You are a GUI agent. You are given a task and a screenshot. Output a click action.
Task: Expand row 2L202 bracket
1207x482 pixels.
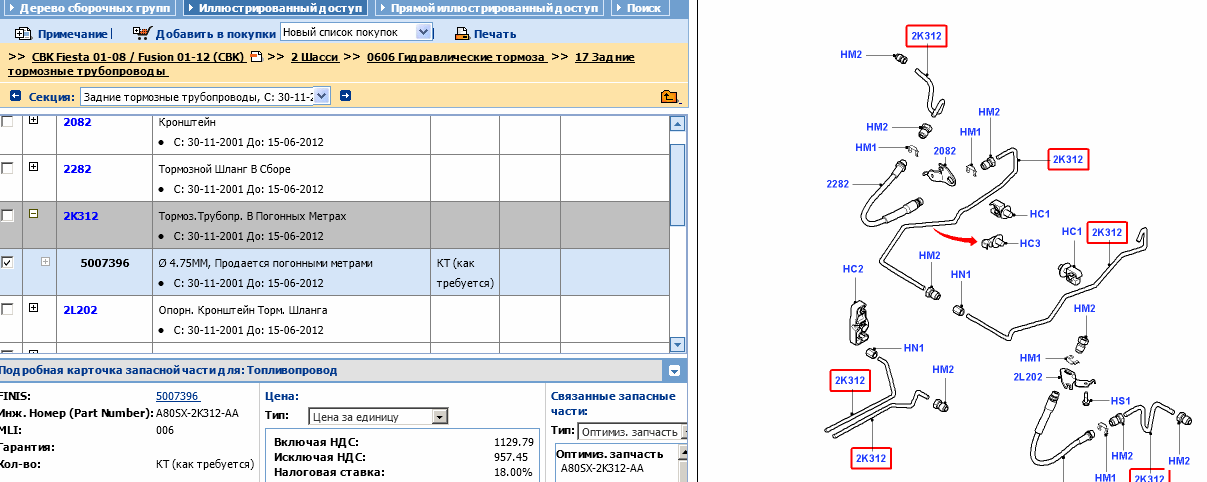coord(33,308)
